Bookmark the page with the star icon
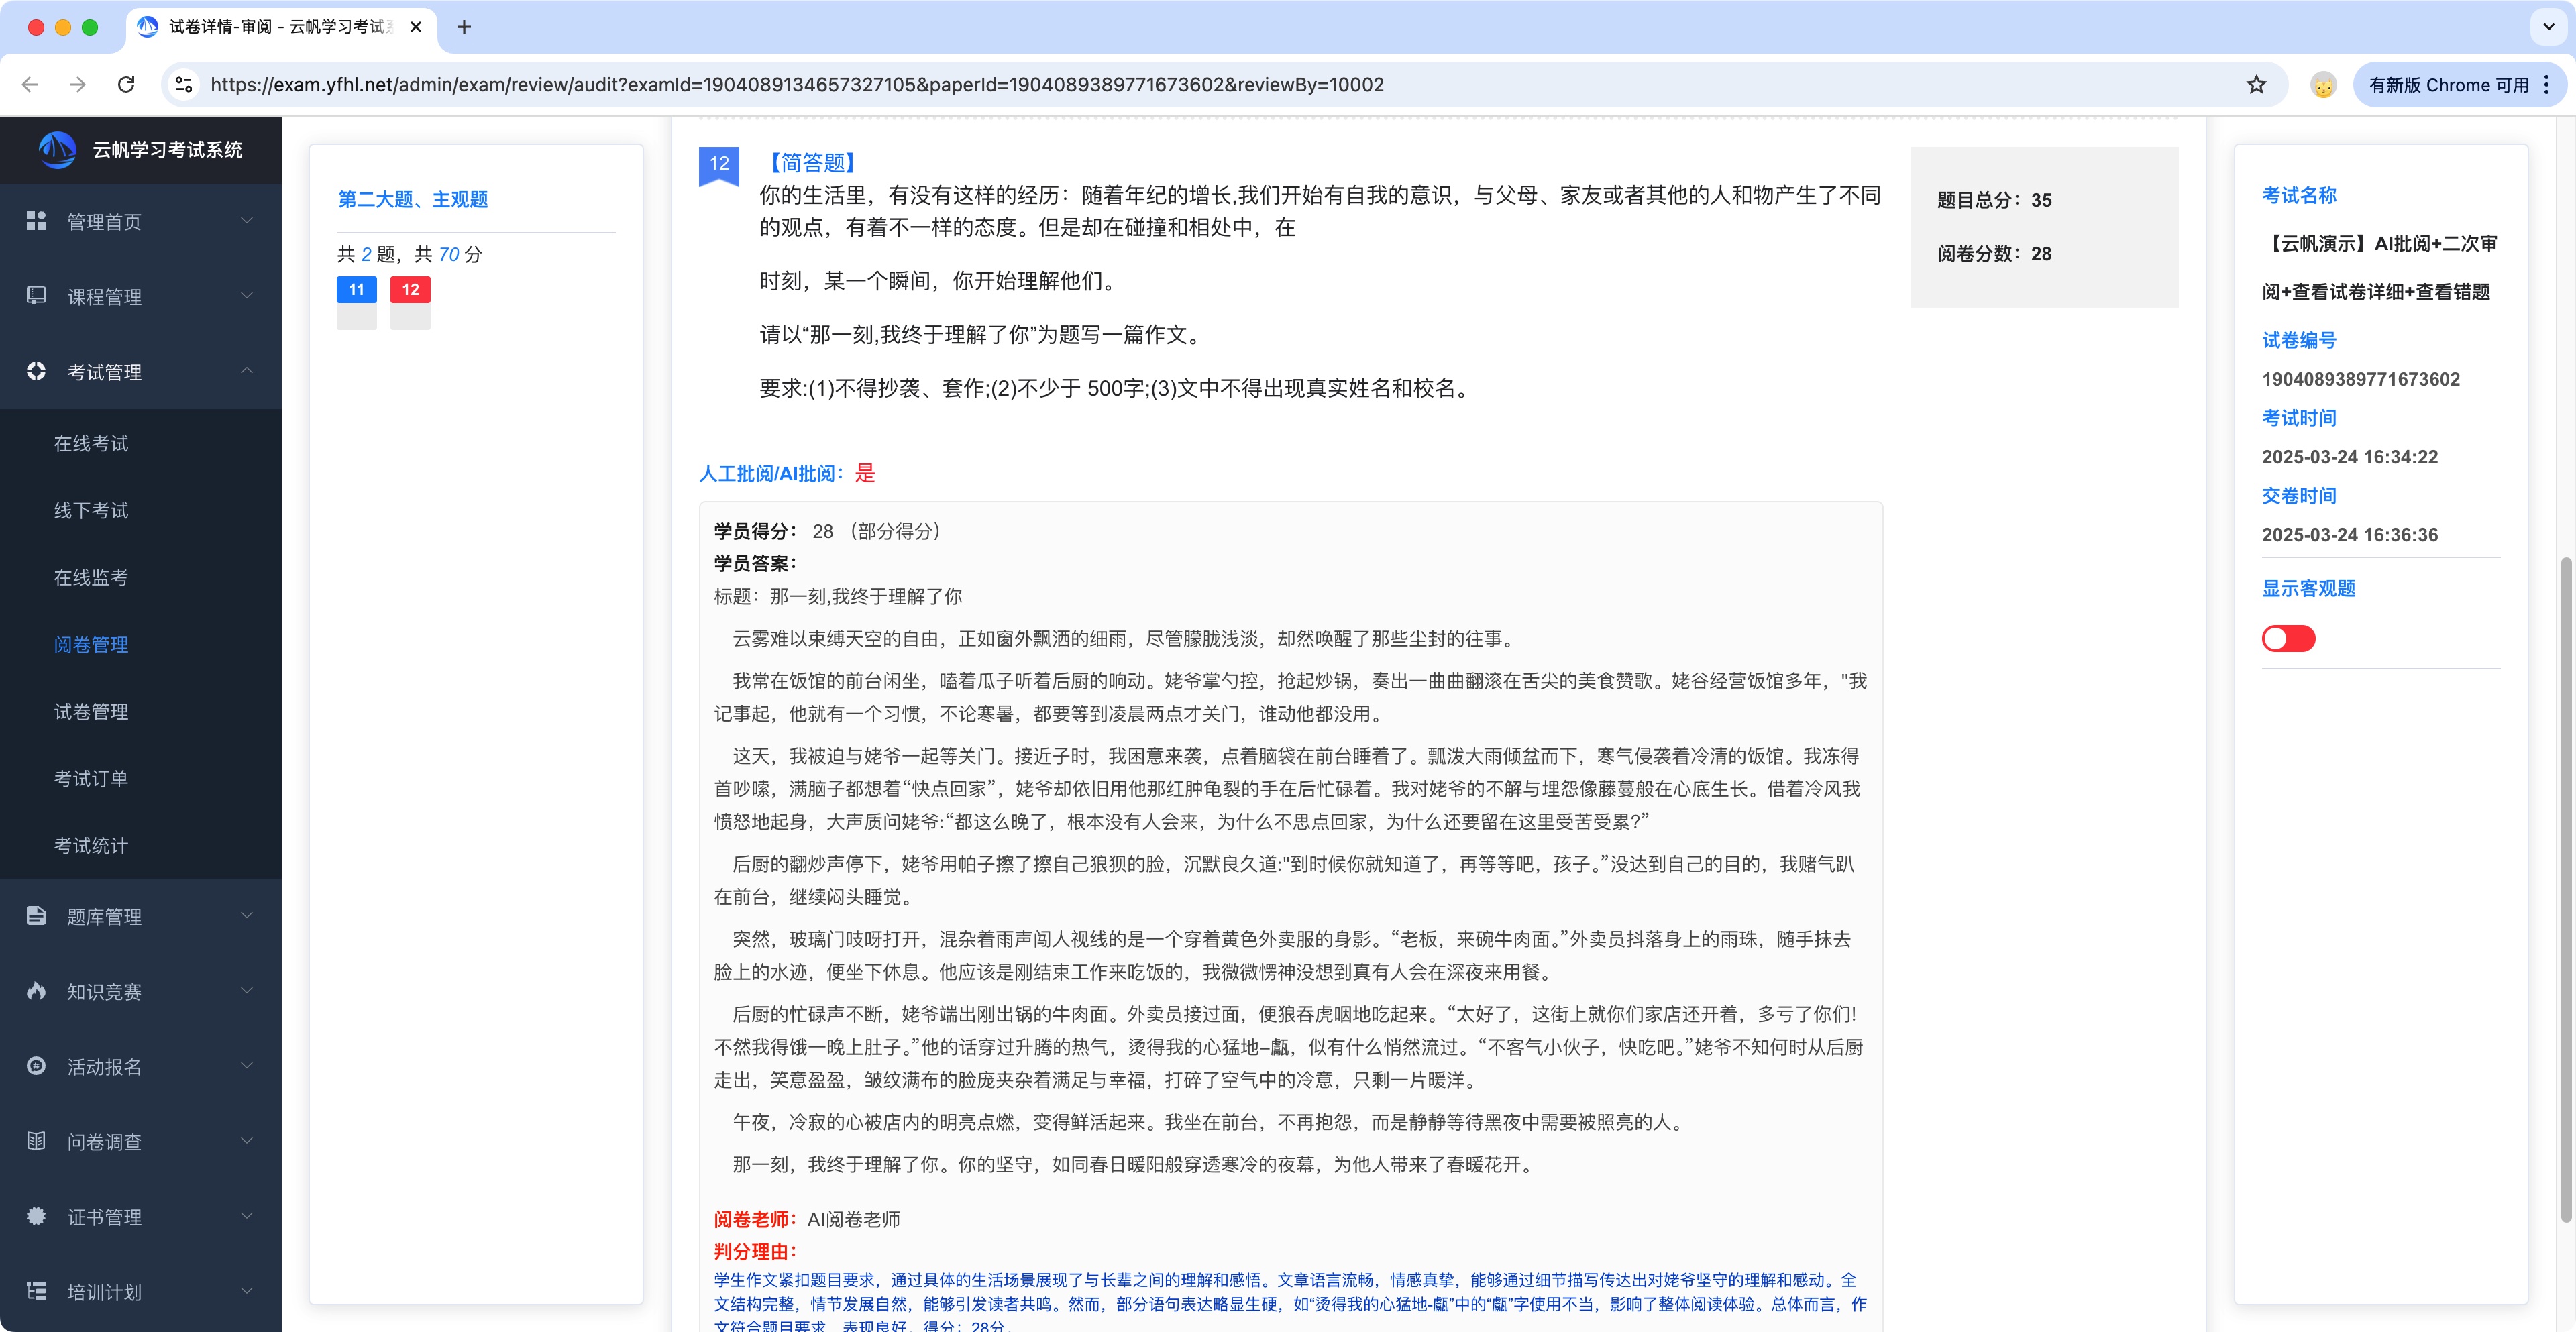This screenshot has height=1332, width=2576. point(2255,84)
